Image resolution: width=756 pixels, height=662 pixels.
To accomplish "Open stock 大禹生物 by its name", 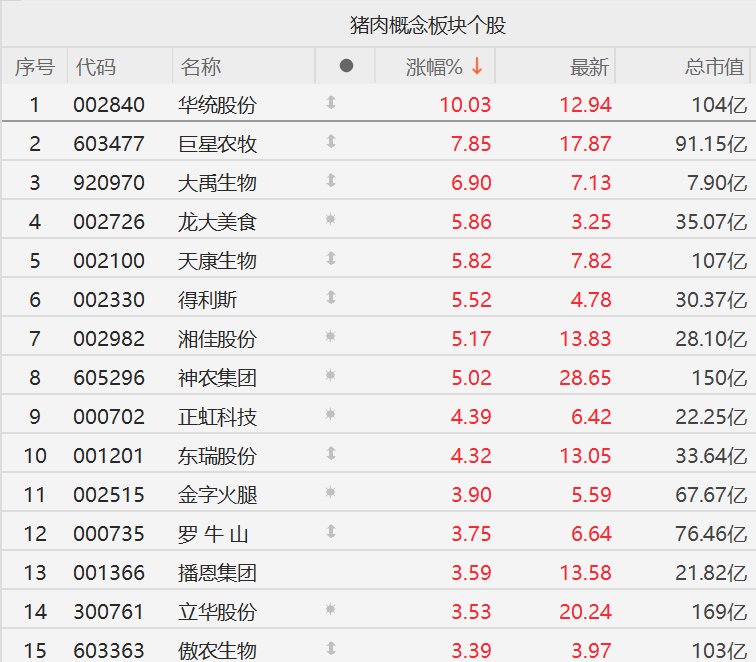I will (217, 182).
